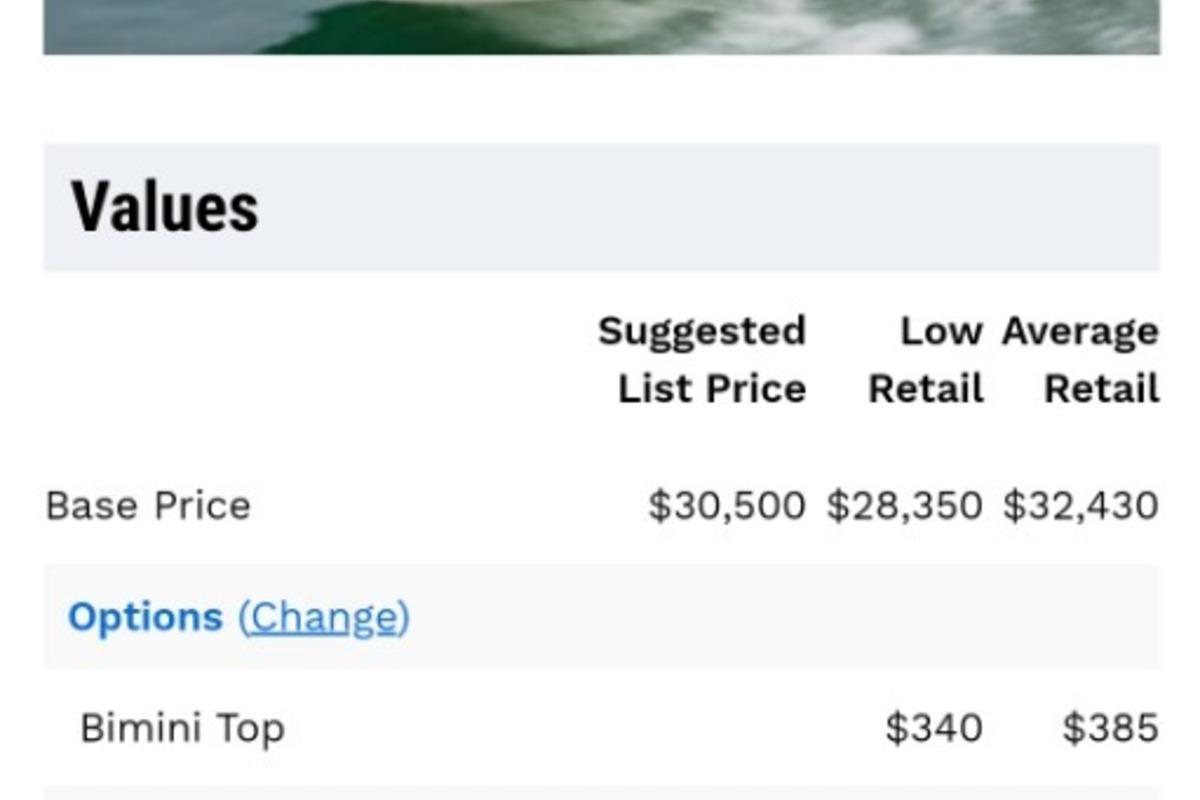This screenshot has width=1200, height=800.
Task: Select the Average Retail column header
Action: coord(1080,359)
